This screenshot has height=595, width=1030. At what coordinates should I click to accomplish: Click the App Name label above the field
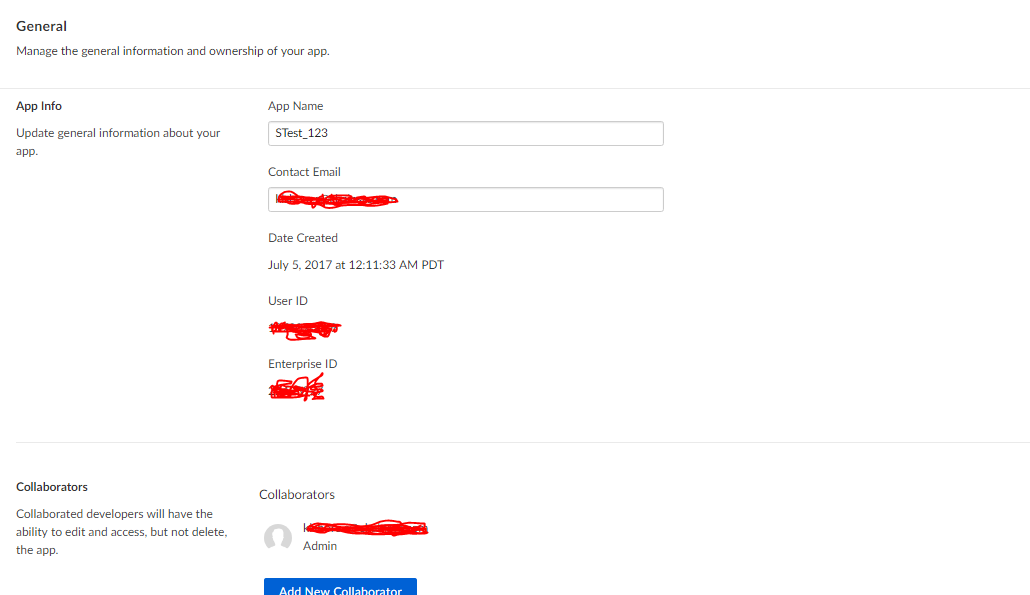click(295, 105)
